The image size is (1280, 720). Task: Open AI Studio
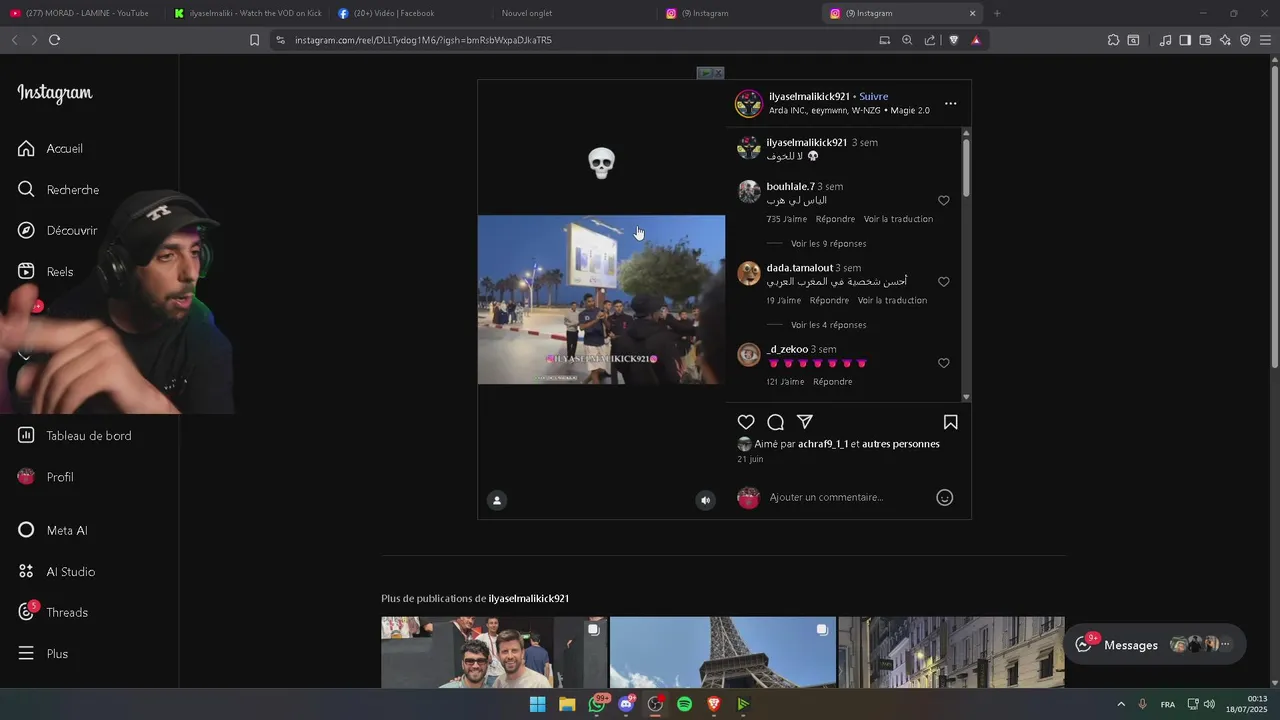[x=57, y=572]
